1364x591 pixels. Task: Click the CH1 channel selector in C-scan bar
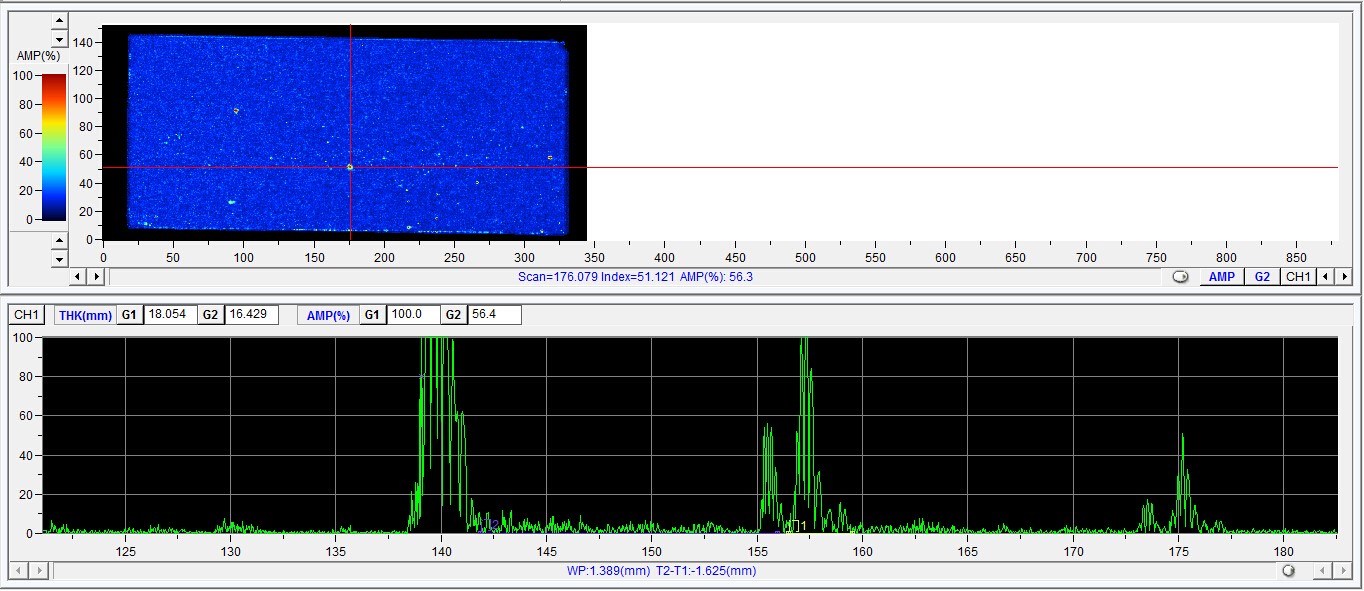click(x=1297, y=277)
